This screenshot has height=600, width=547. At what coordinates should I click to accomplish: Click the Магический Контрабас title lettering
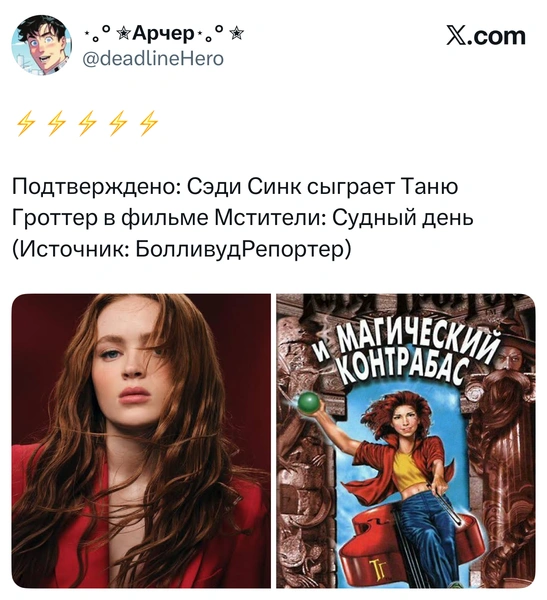pyautogui.click(x=407, y=358)
